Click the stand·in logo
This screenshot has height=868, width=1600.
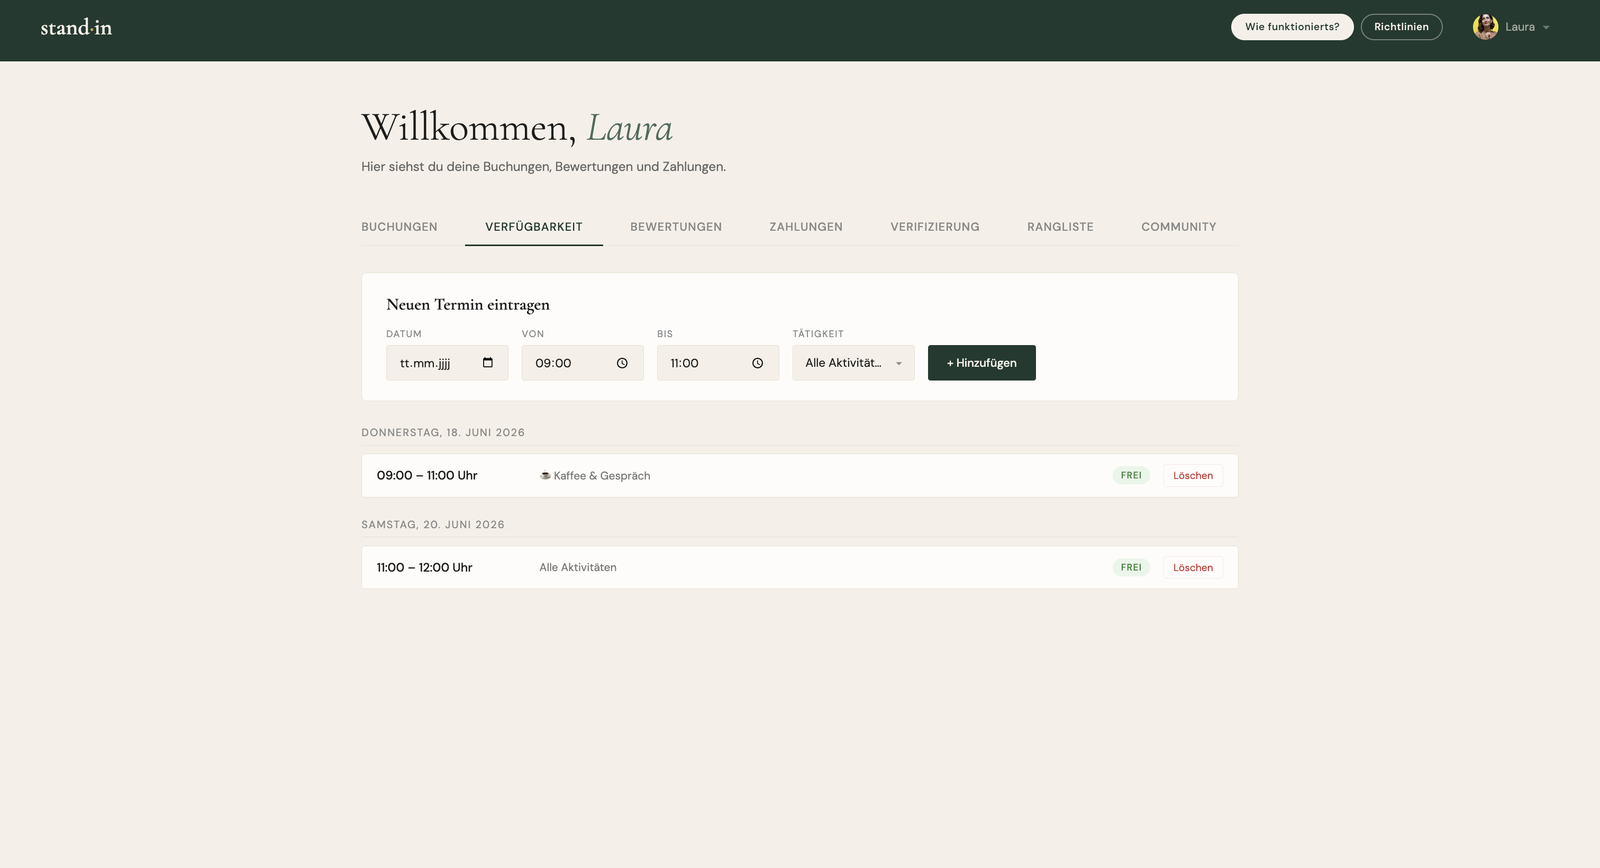pyautogui.click(x=76, y=28)
